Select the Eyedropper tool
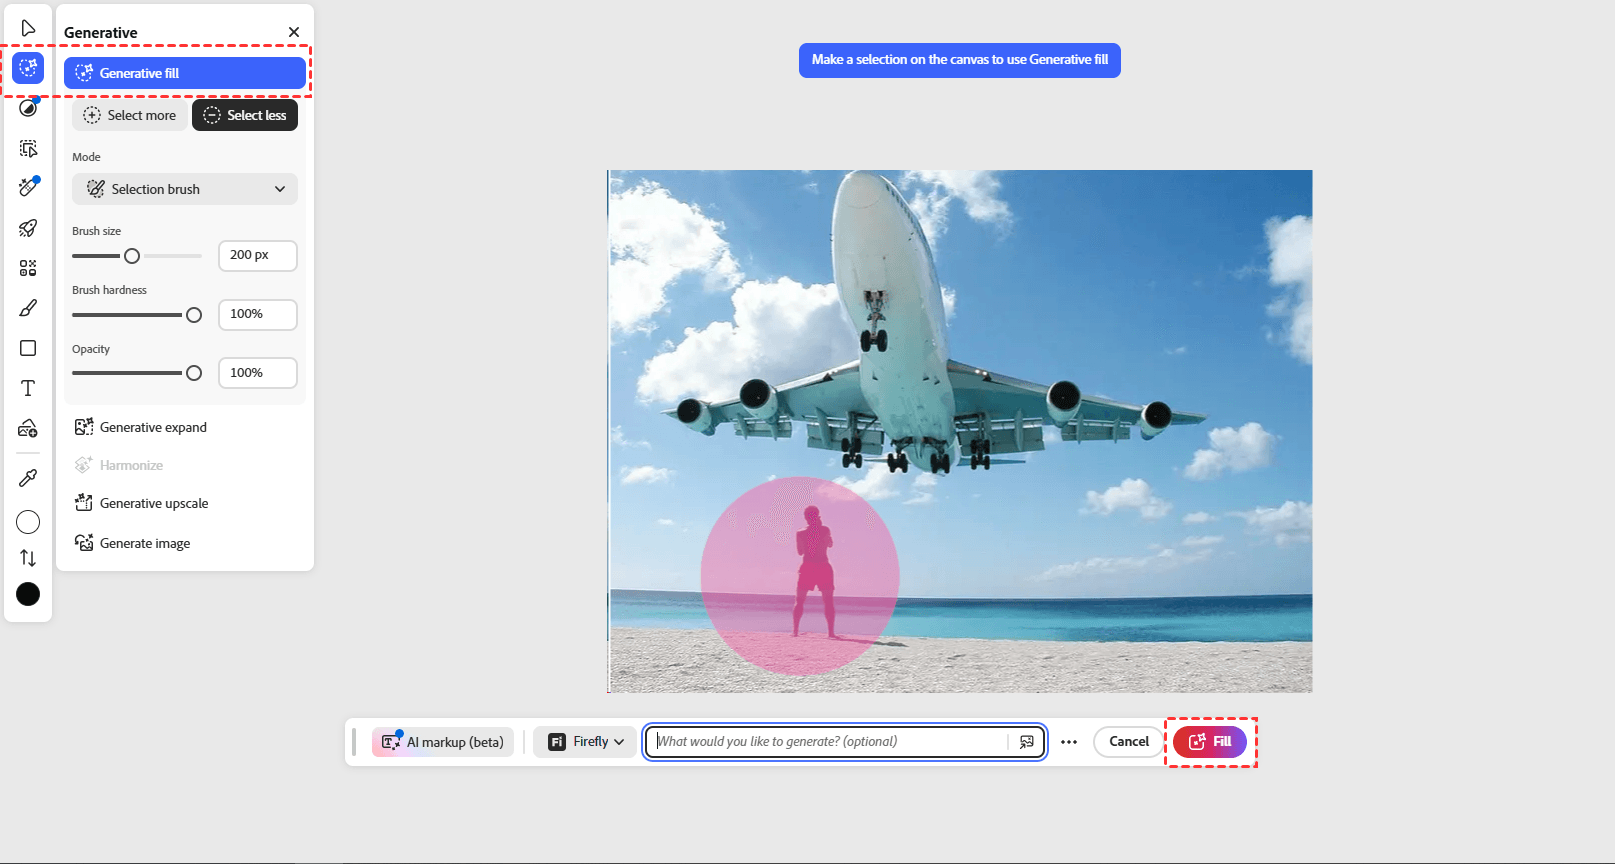 28,478
